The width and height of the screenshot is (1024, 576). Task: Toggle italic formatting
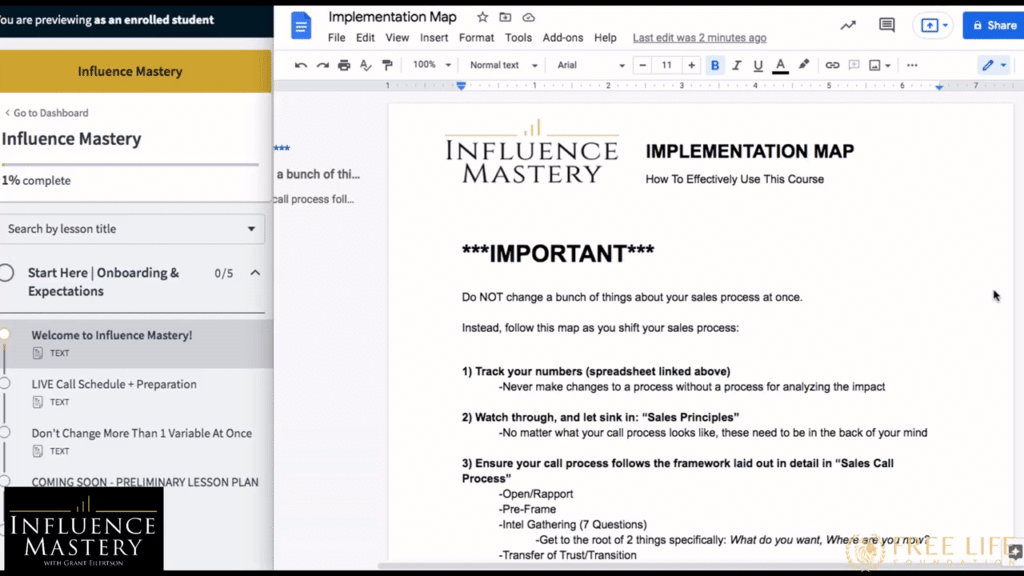(737, 64)
